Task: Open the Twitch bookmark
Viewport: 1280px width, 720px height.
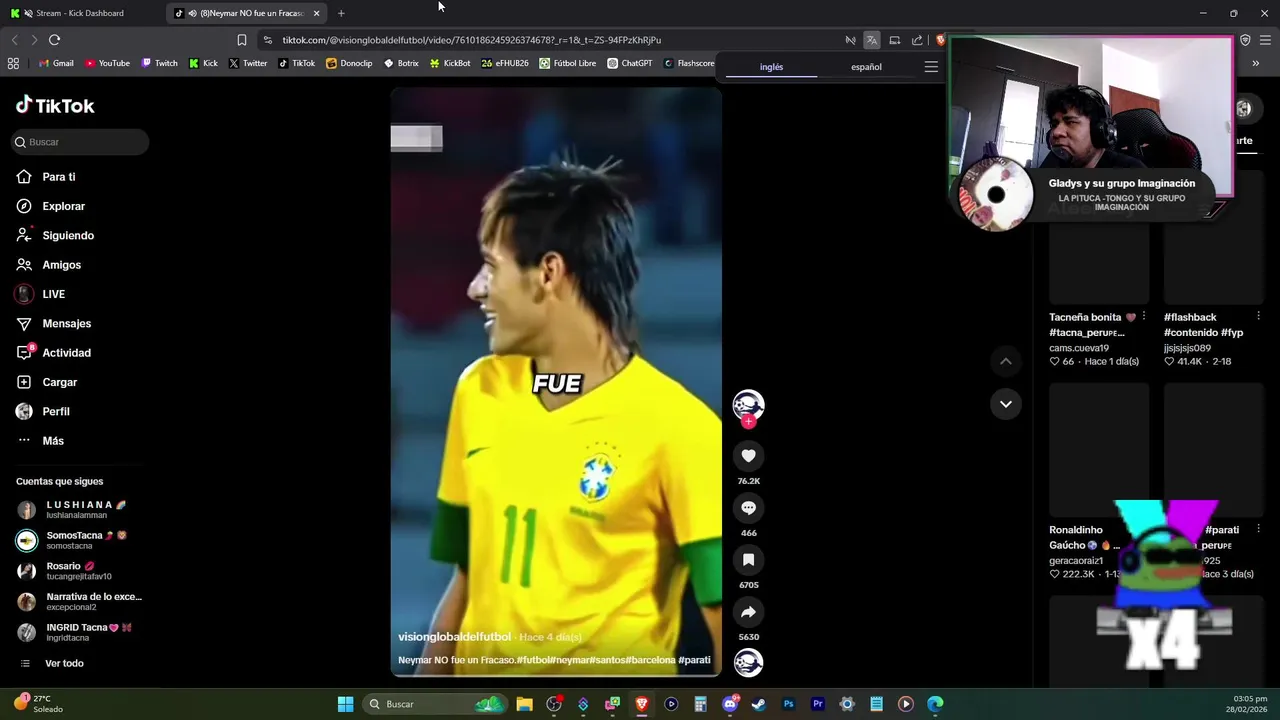Action: pos(159,63)
